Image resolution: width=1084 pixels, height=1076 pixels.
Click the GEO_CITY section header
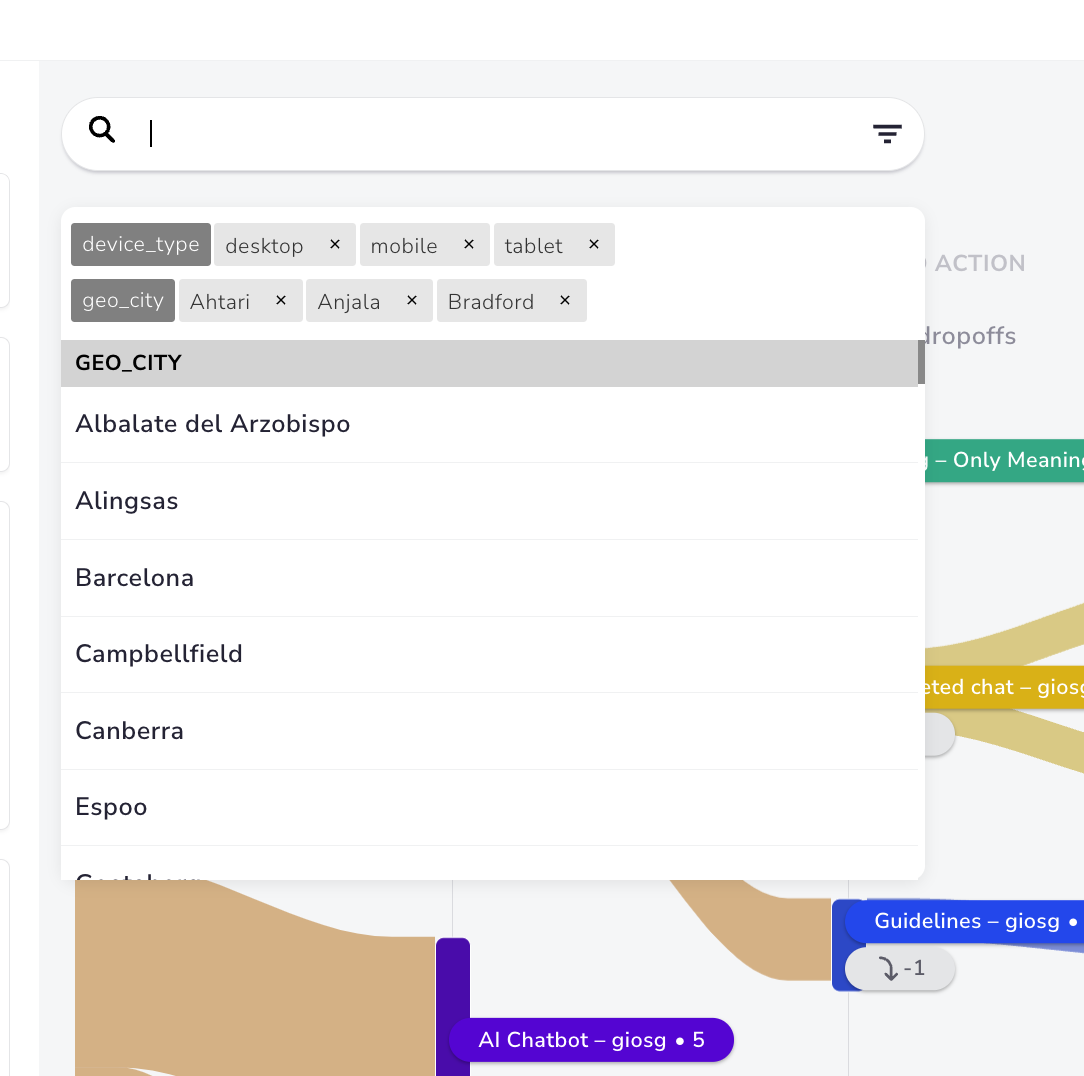click(489, 363)
